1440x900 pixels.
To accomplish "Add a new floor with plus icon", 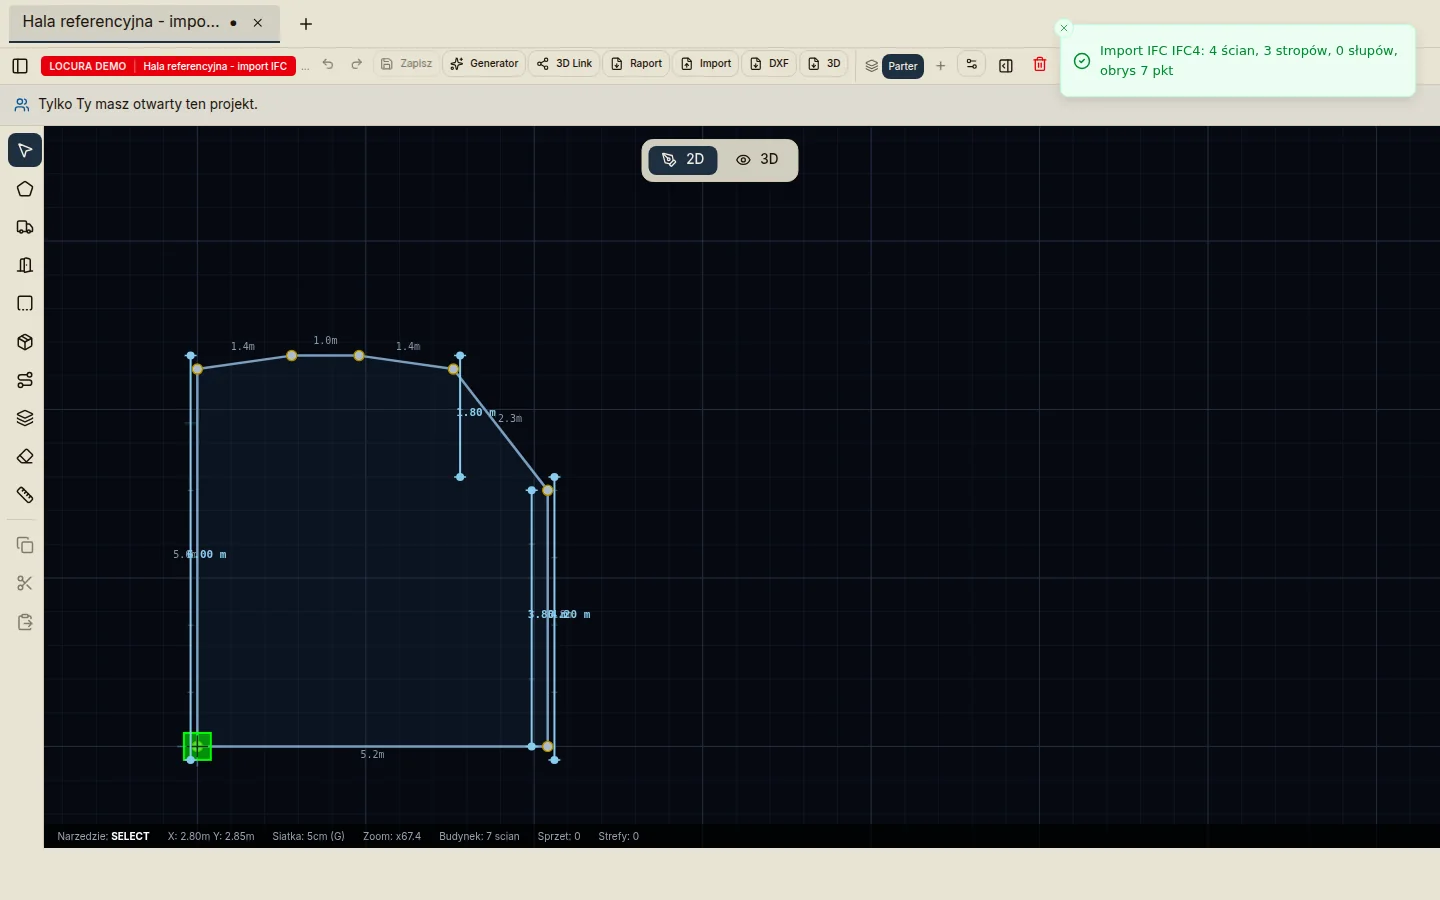I will pos(940,66).
